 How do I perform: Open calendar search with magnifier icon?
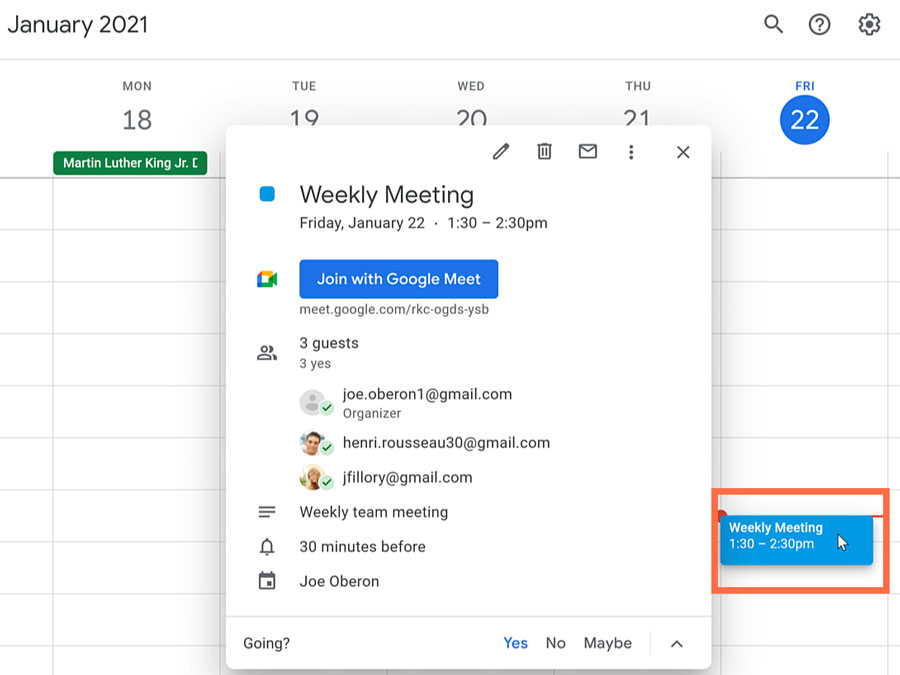pos(773,25)
